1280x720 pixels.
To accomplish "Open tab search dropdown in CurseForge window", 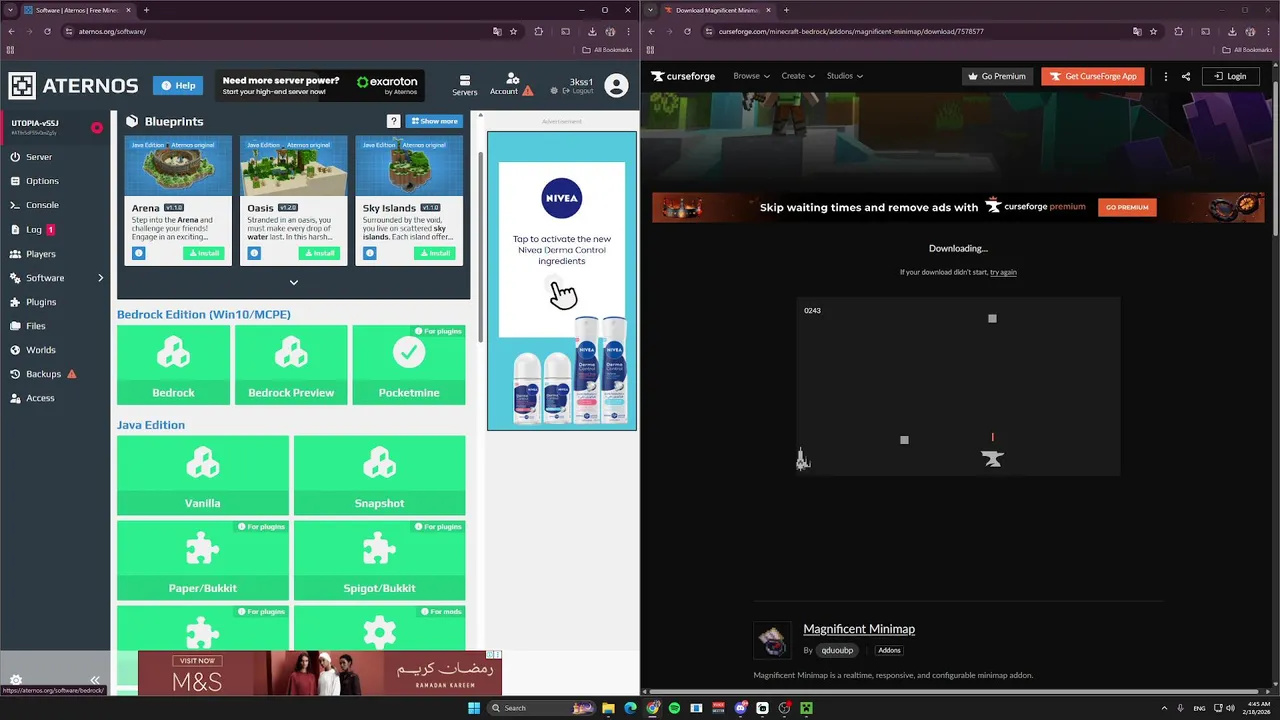I will [651, 10].
